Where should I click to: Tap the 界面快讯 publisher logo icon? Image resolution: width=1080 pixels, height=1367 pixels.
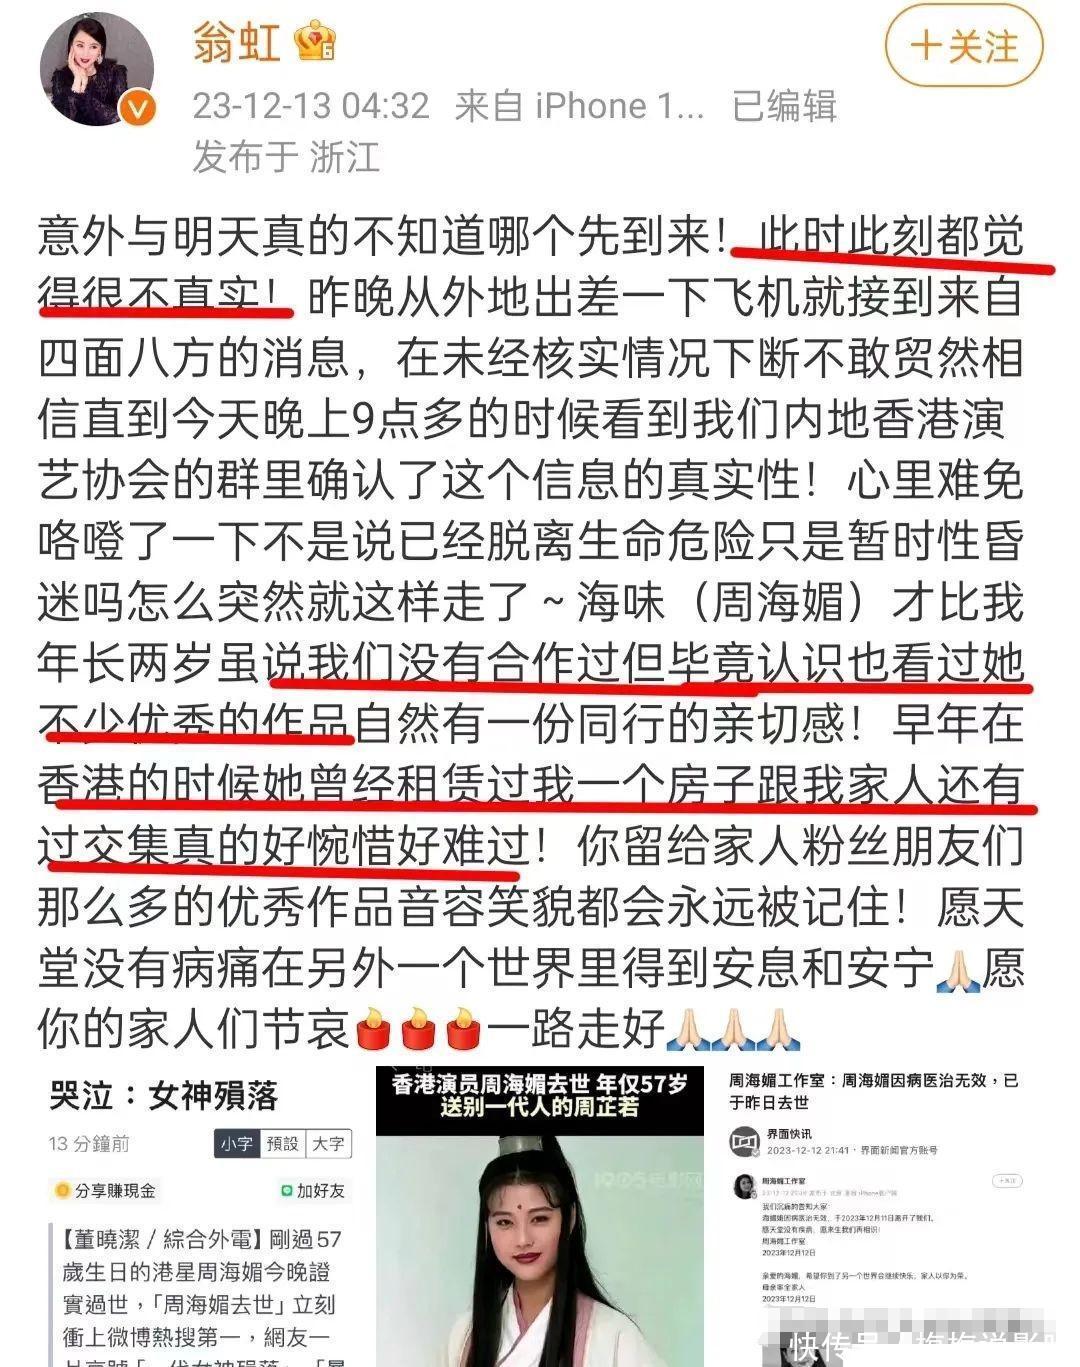click(x=743, y=1141)
